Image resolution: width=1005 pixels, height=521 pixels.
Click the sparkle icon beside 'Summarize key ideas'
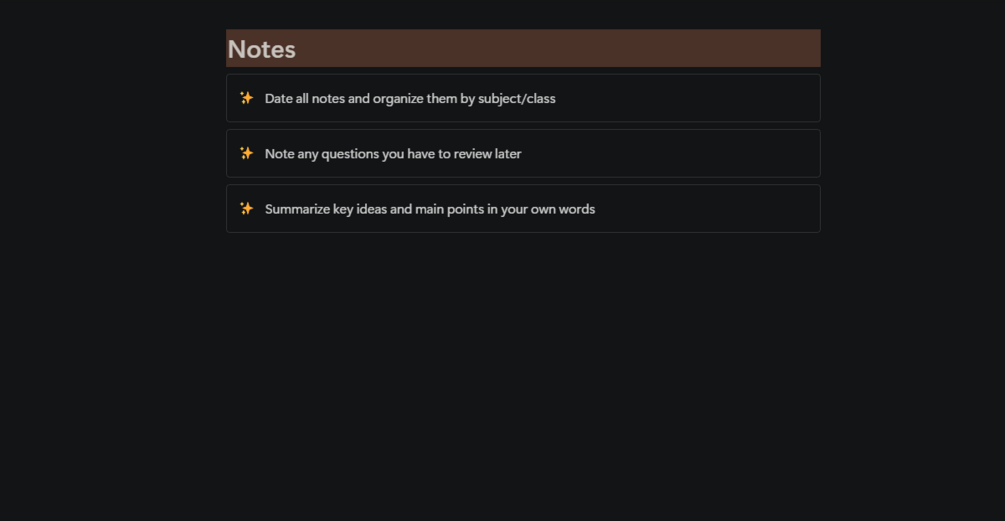(246, 208)
